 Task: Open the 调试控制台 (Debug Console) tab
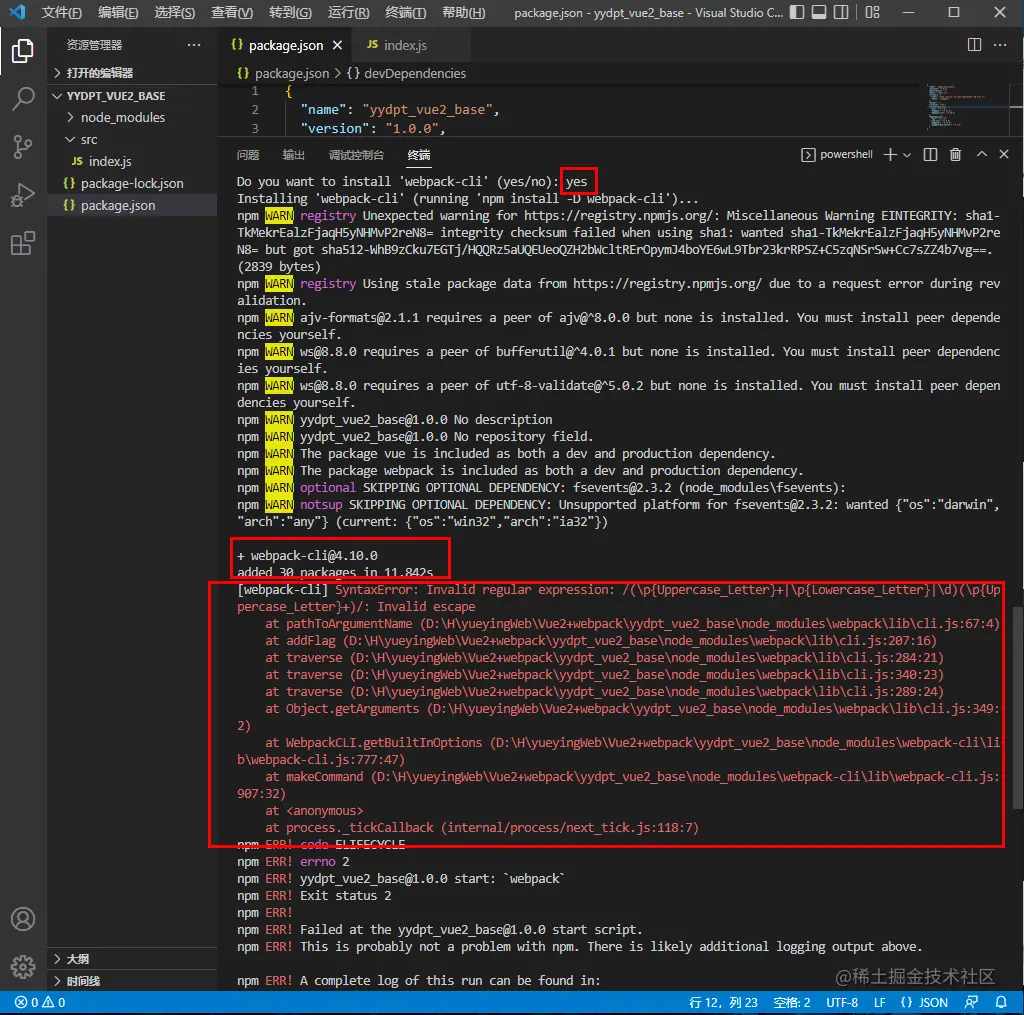coord(356,155)
